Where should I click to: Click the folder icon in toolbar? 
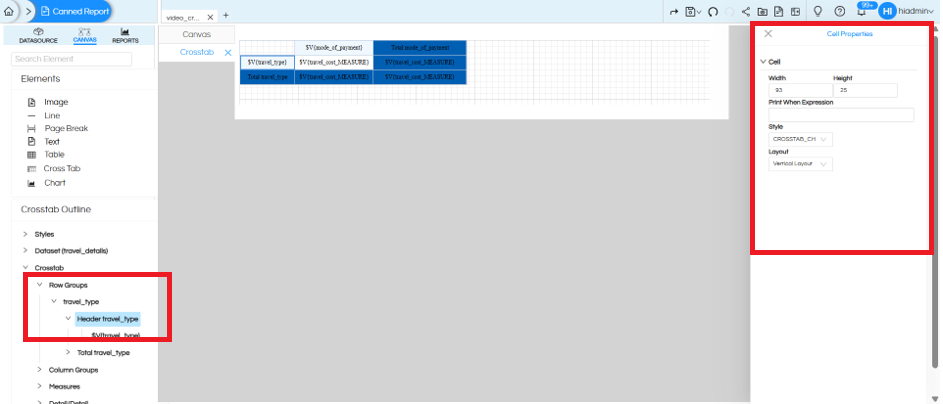pyautogui.click(x=763, y=11)
